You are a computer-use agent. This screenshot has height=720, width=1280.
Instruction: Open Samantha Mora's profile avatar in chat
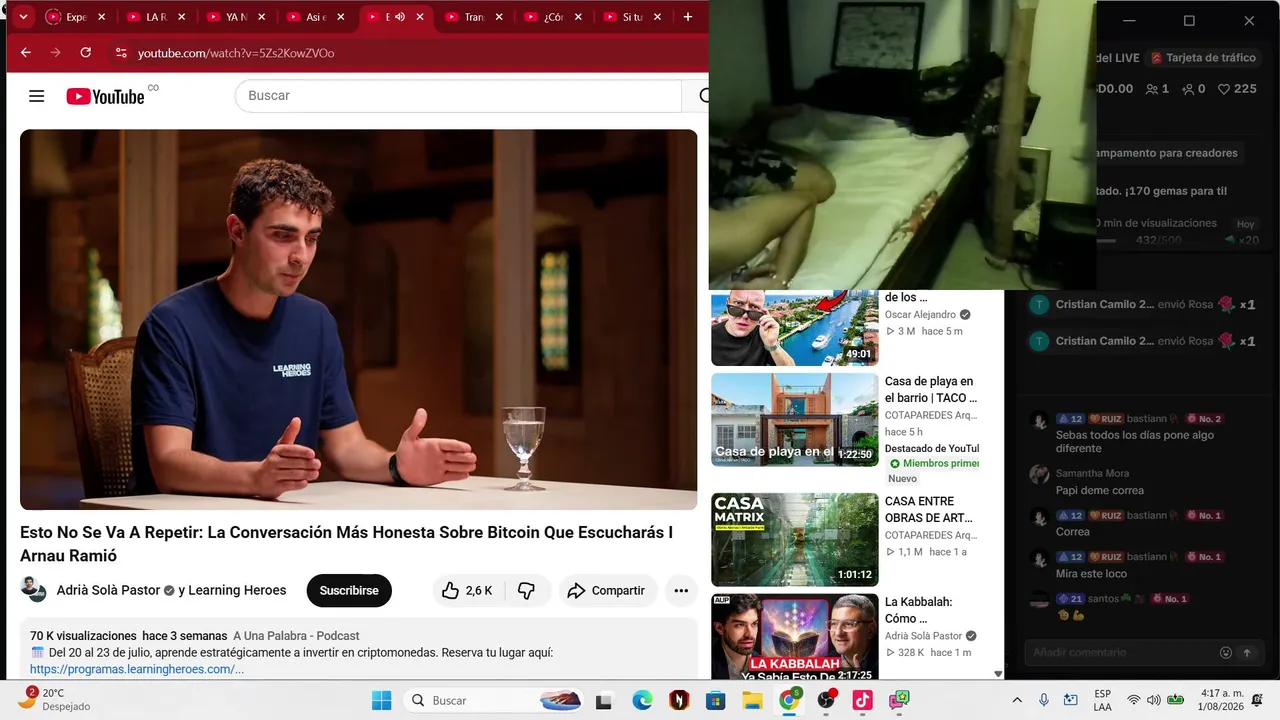1040,475
